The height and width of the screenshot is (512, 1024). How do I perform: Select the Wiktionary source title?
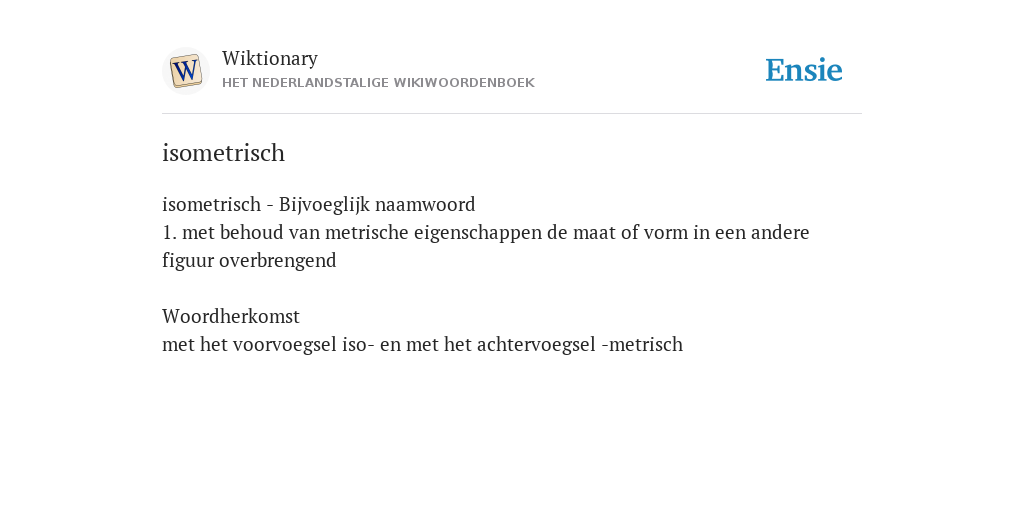click(x=270, y=59)
